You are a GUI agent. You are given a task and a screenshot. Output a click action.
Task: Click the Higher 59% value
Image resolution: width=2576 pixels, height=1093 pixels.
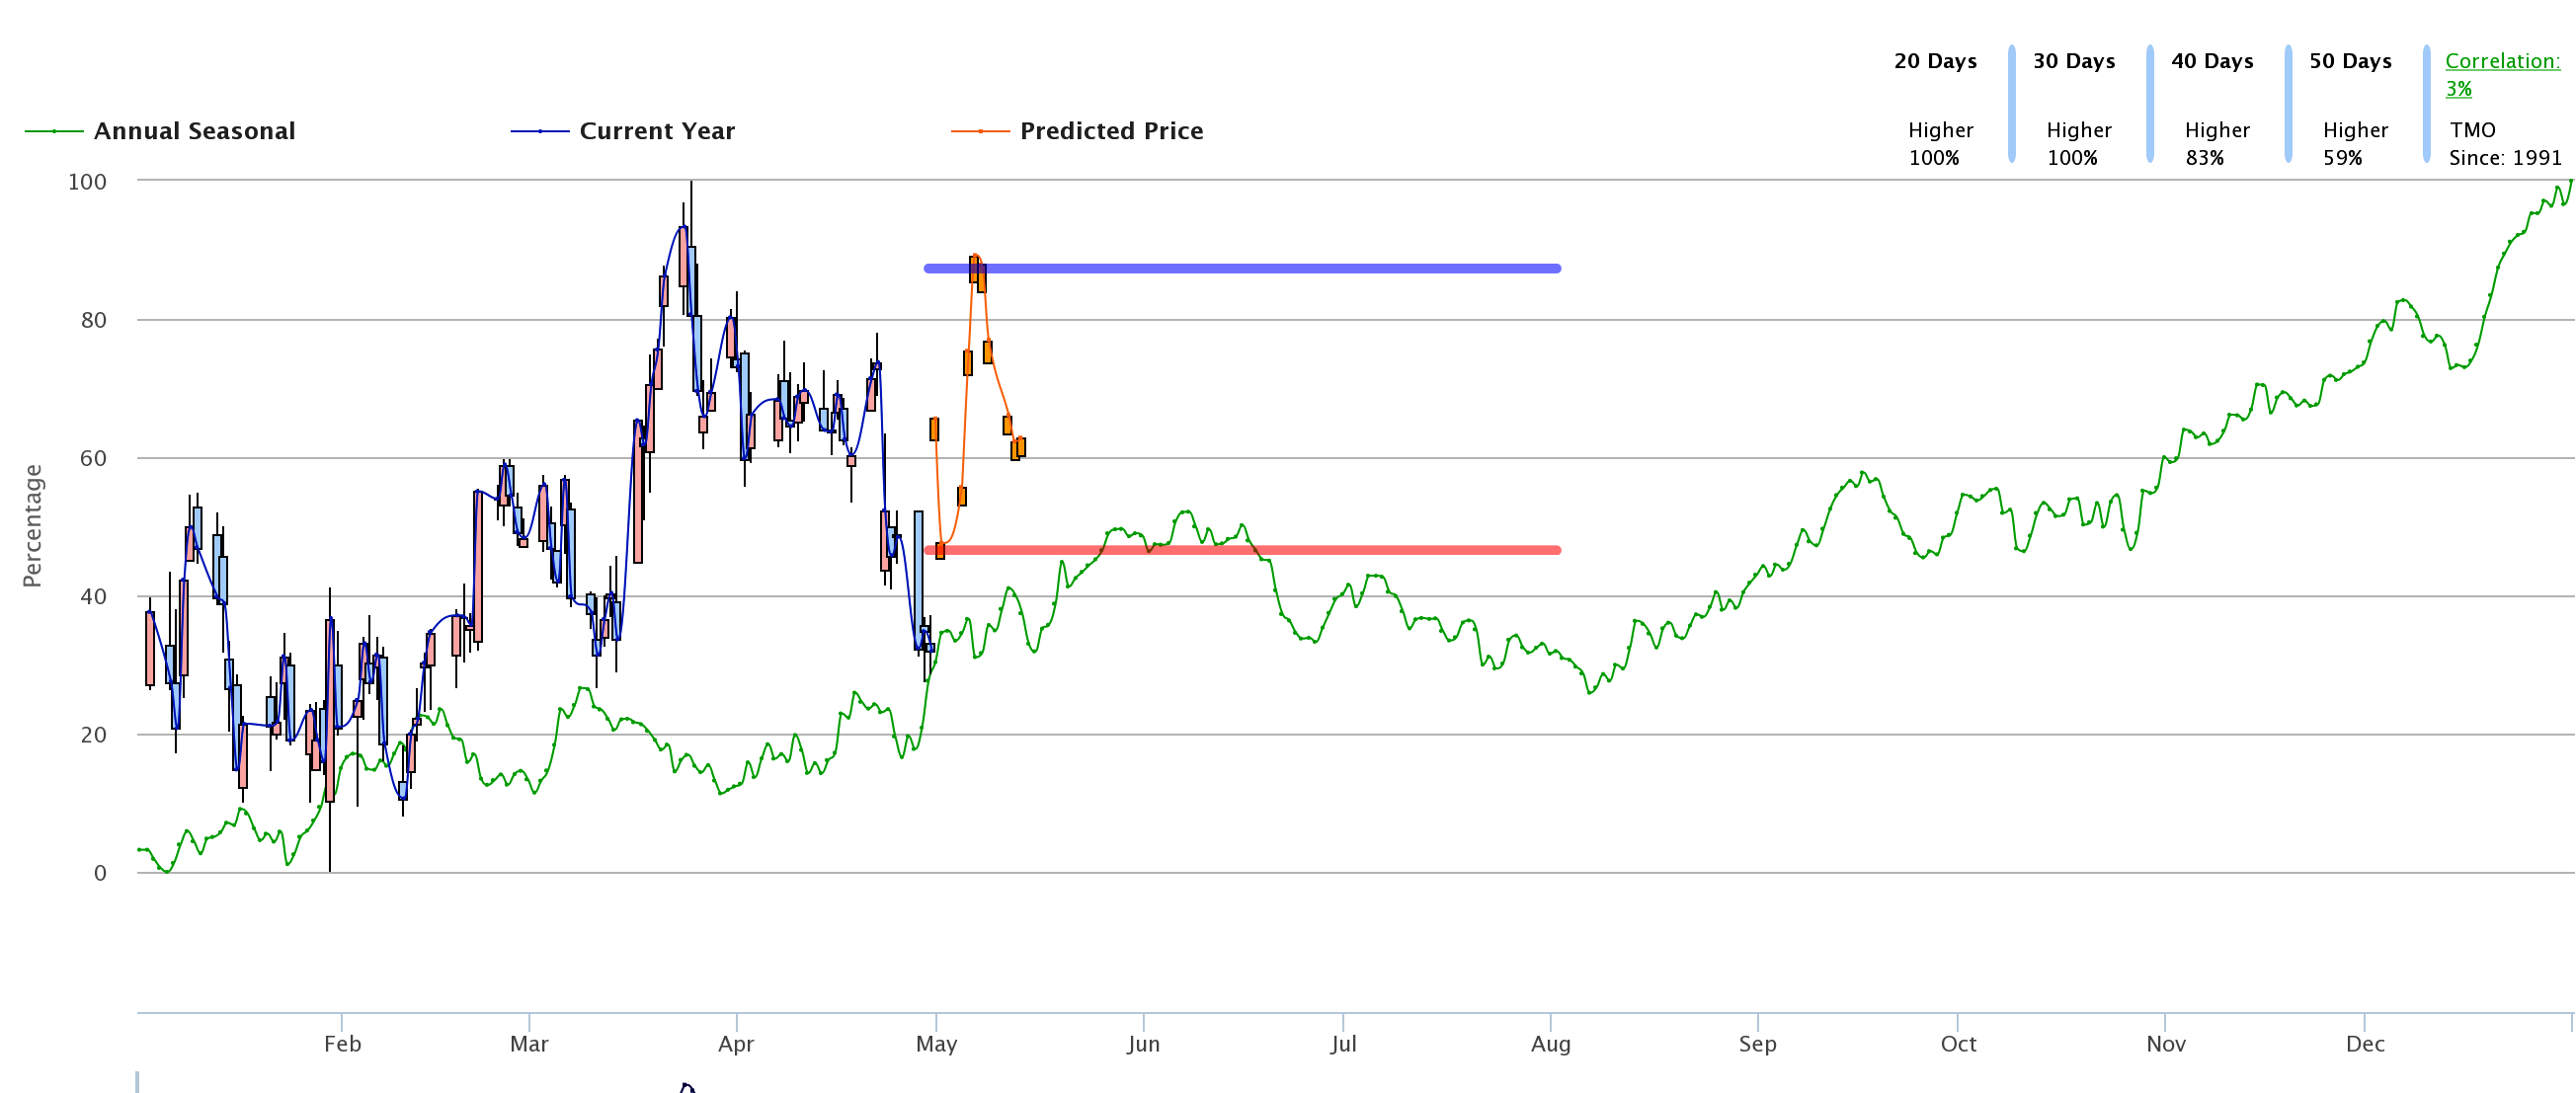point(2354,144)
